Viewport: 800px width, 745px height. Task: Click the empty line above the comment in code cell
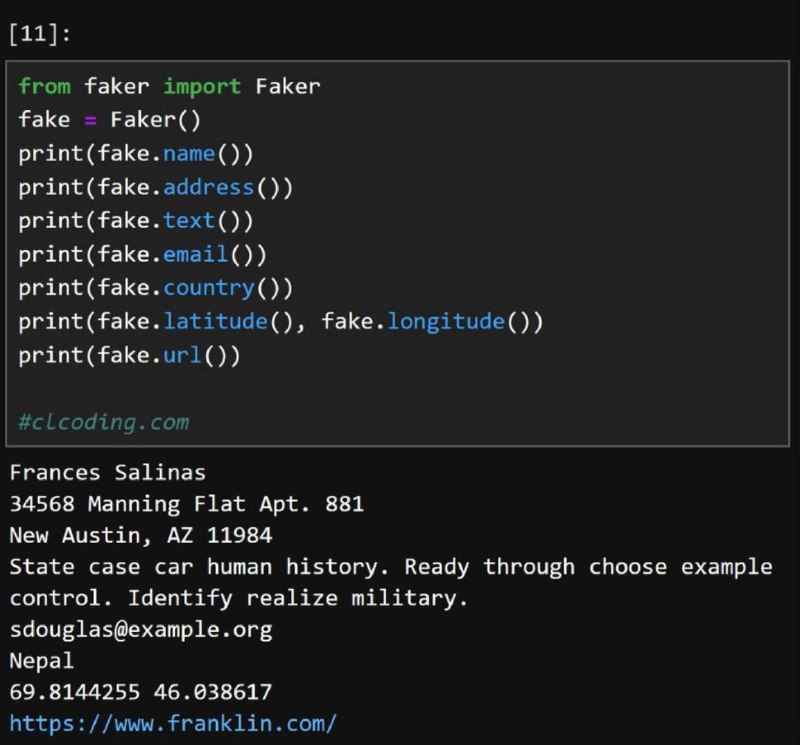397,389
